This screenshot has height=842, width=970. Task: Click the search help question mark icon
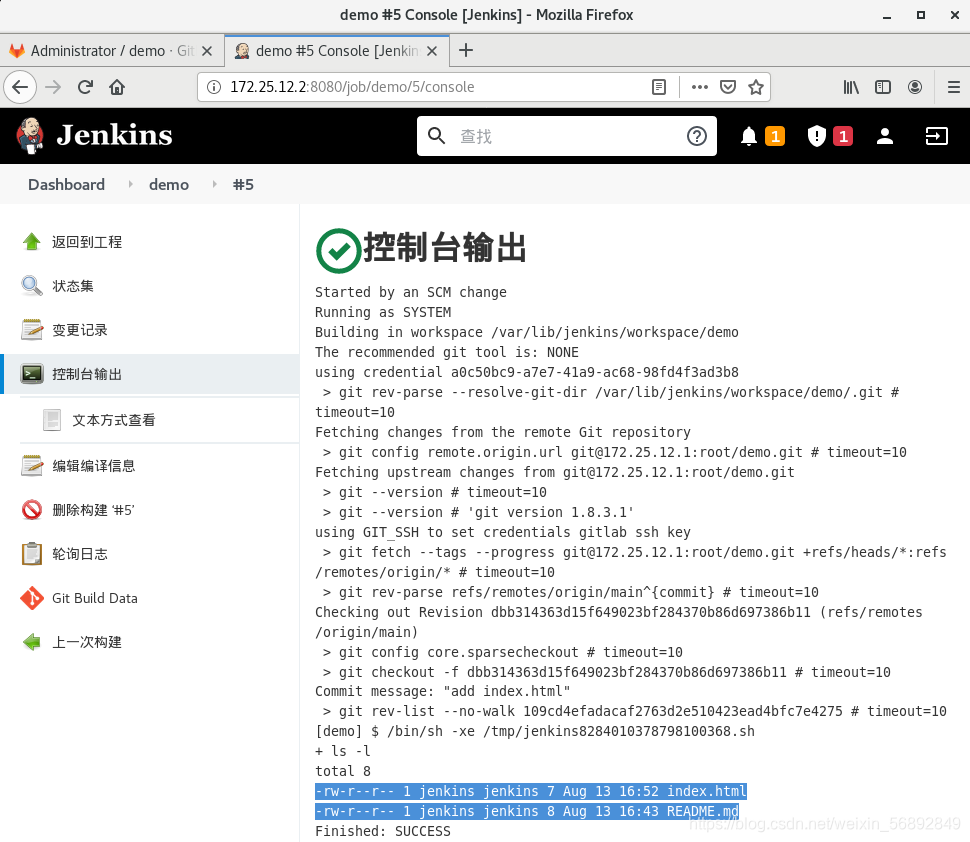coord(697,136)
